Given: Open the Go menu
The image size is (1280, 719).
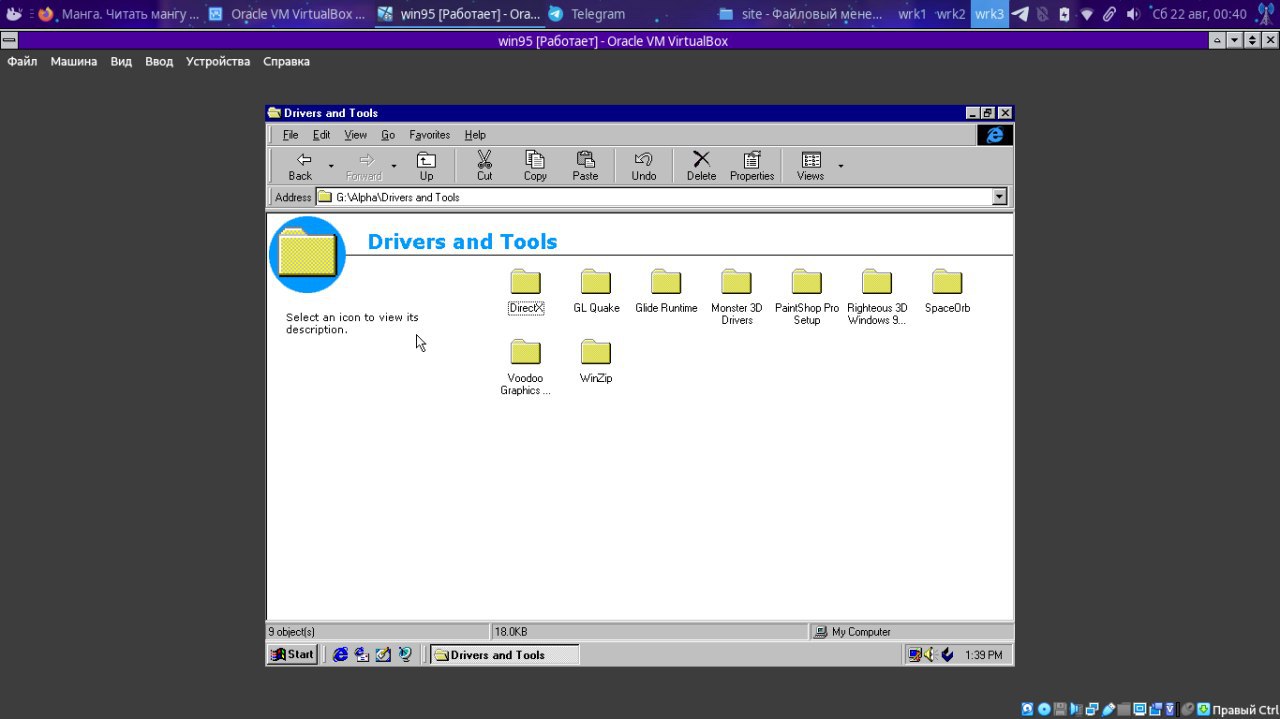Looking at the screenshot, I should [x=388, y=135].
